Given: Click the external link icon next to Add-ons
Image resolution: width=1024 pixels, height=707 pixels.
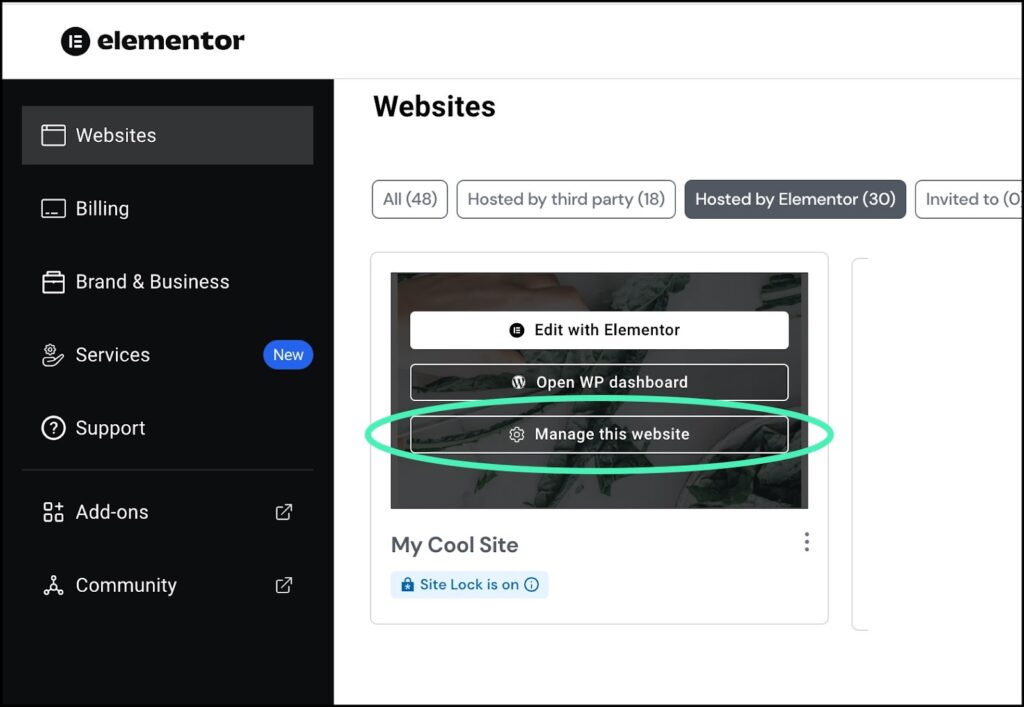Looking at the screenshot, I should (x=283, y=511).
